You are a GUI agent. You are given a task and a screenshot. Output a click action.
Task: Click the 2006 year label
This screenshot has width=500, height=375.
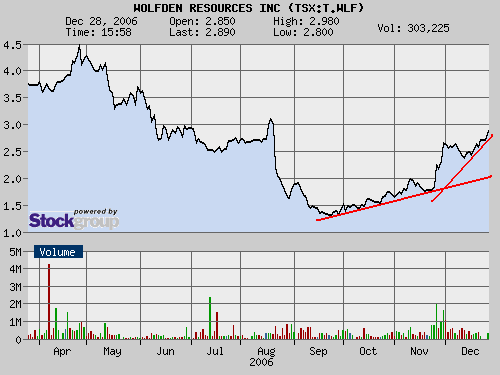pyautogui.click(x=261, y=362)
